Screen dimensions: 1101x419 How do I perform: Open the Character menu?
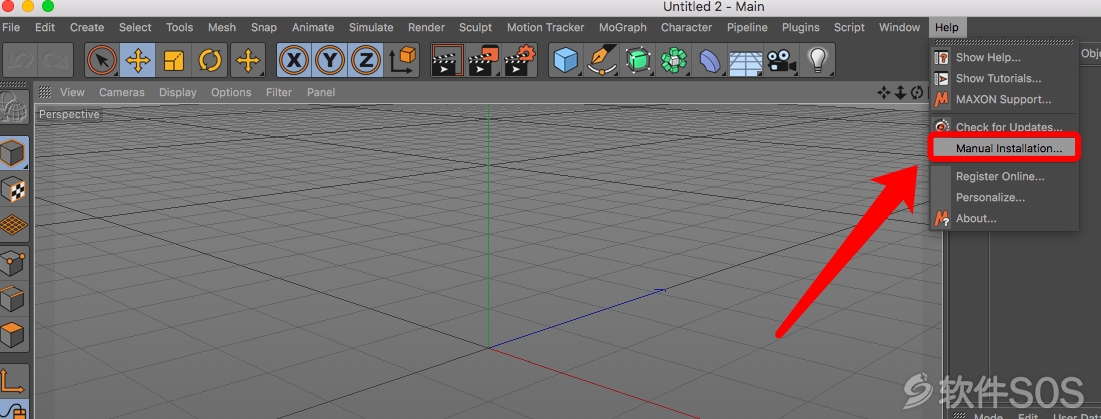click(686, 27)
